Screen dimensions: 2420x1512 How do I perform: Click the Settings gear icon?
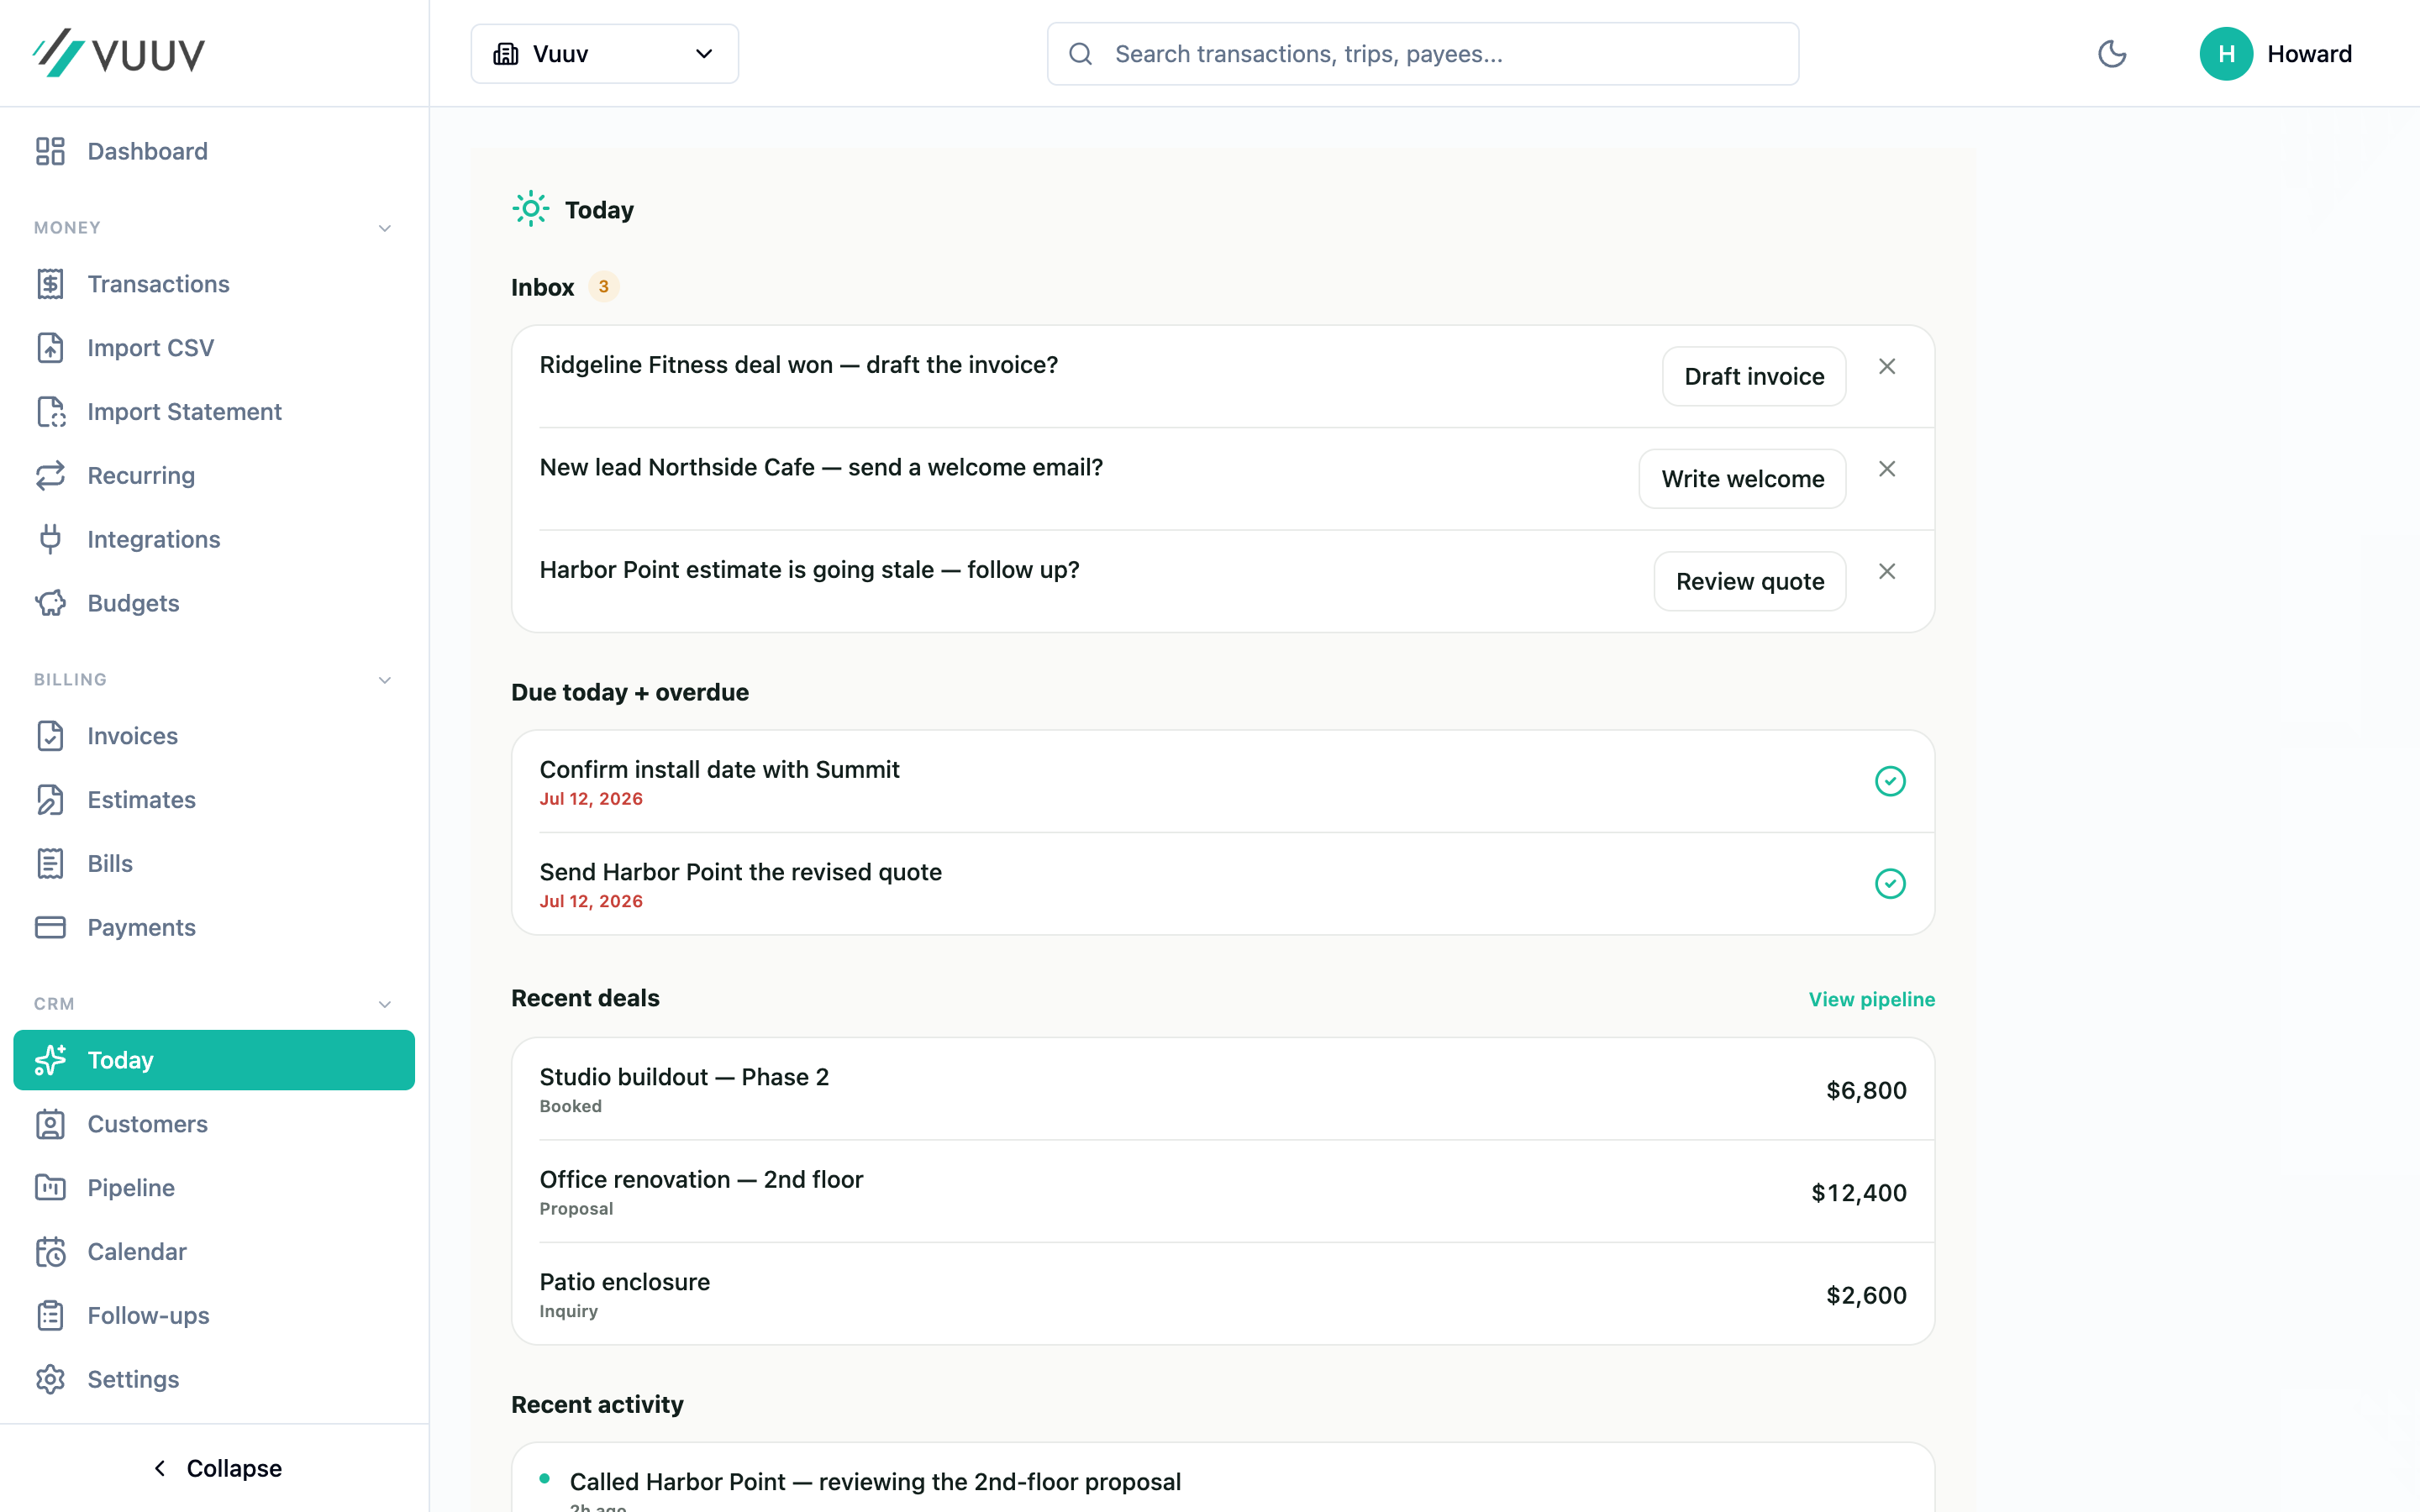pos(50,1380)
